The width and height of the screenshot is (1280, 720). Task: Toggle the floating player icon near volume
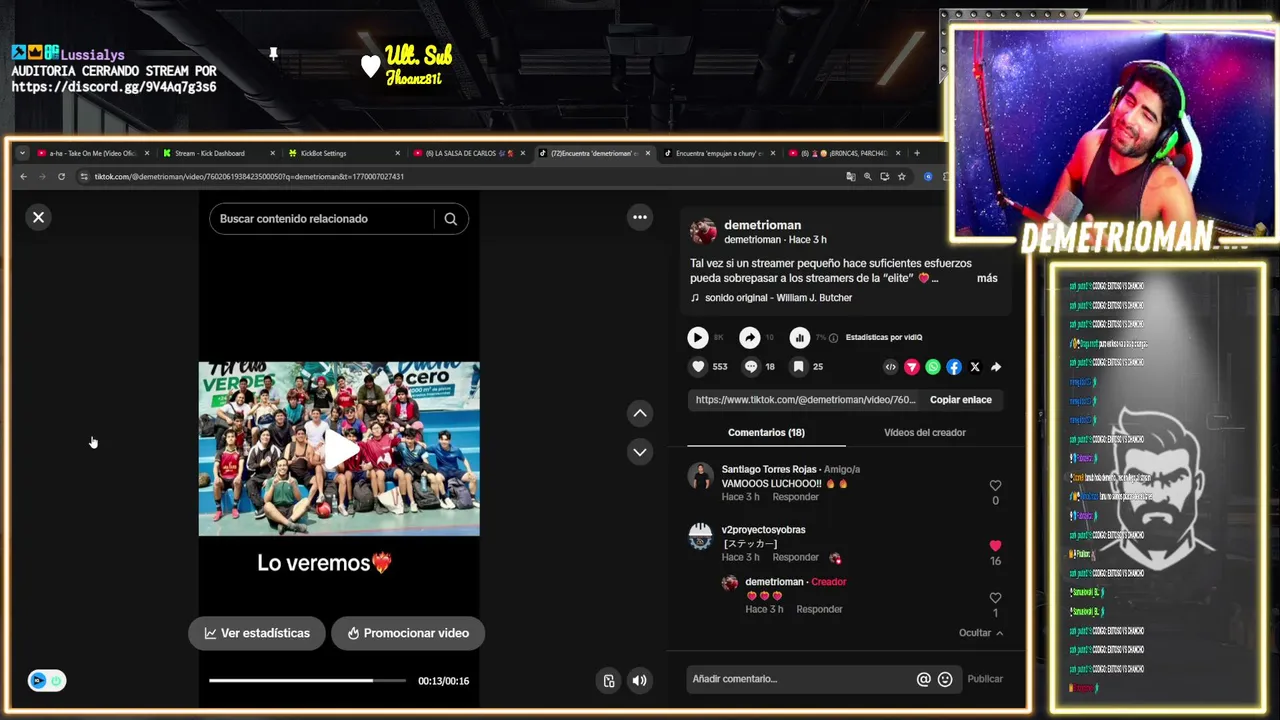point(609,681)
